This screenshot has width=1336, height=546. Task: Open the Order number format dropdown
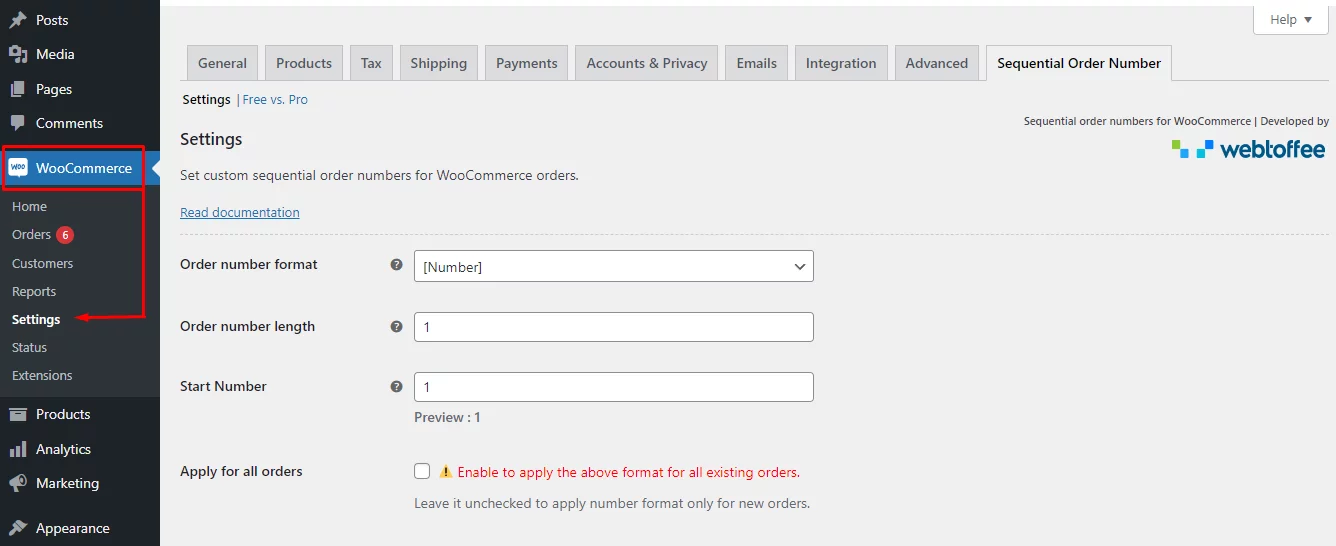614,266
